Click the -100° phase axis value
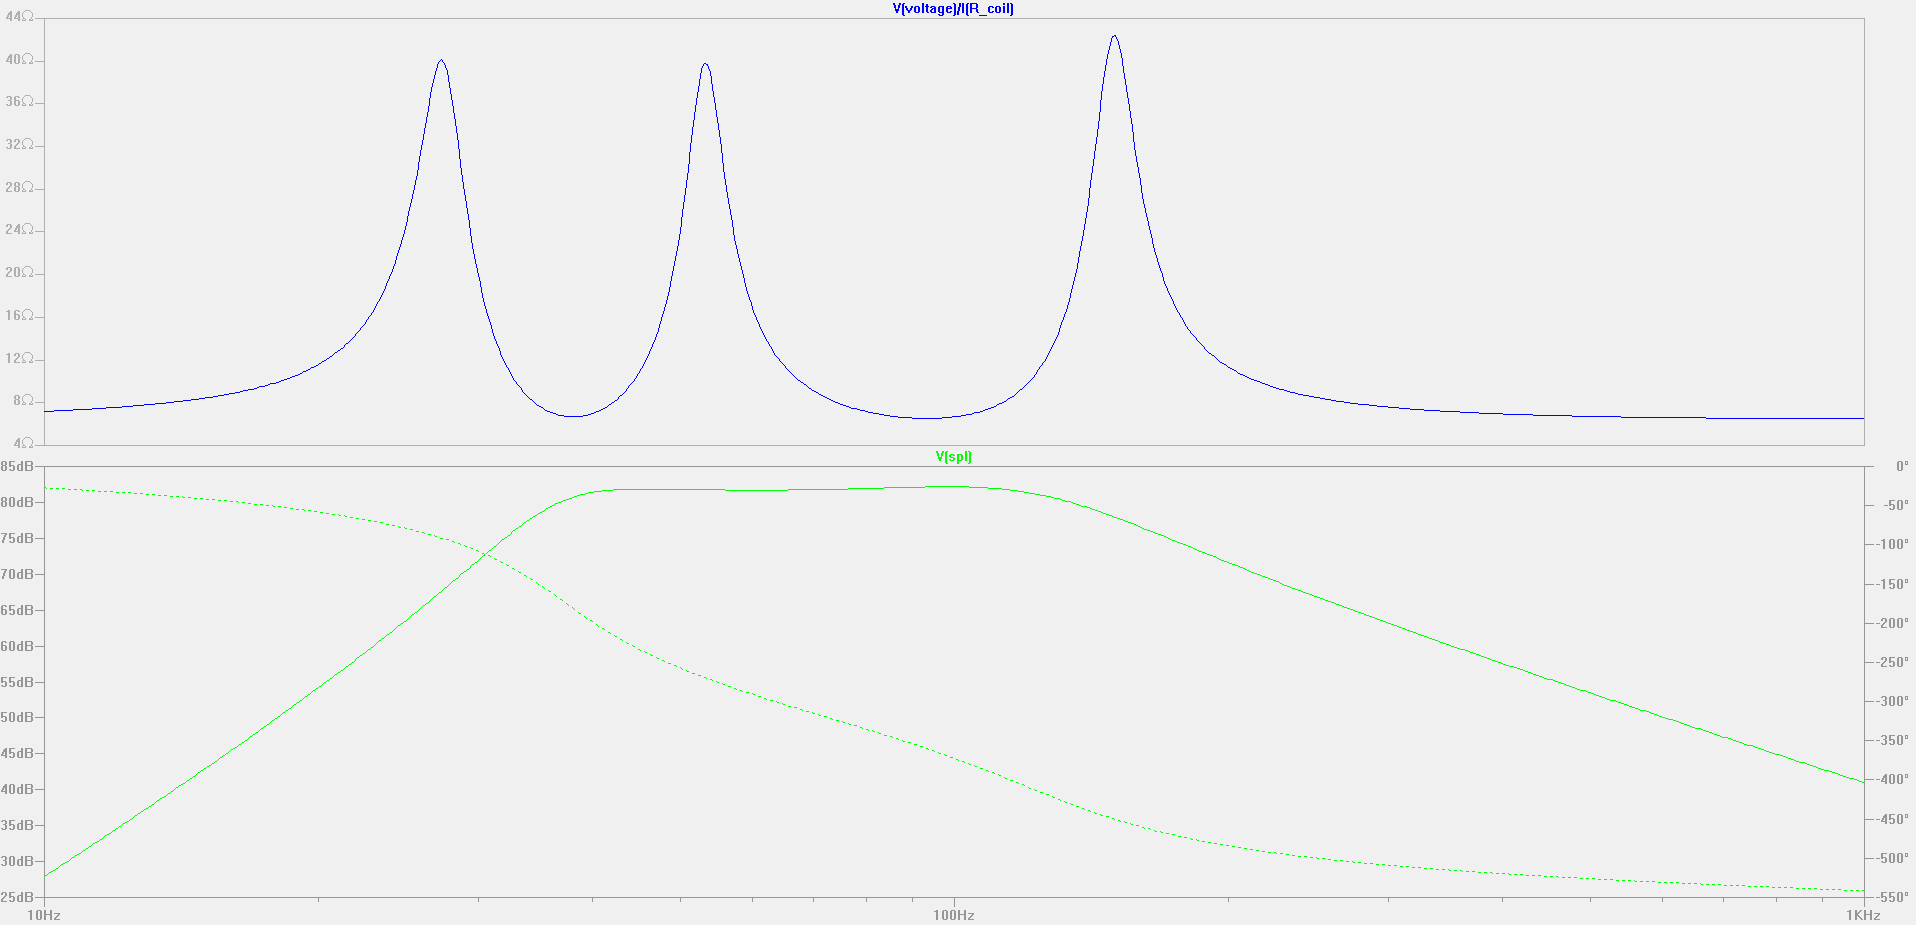This screenshot has height=925, width=1916. point(1893,545)
